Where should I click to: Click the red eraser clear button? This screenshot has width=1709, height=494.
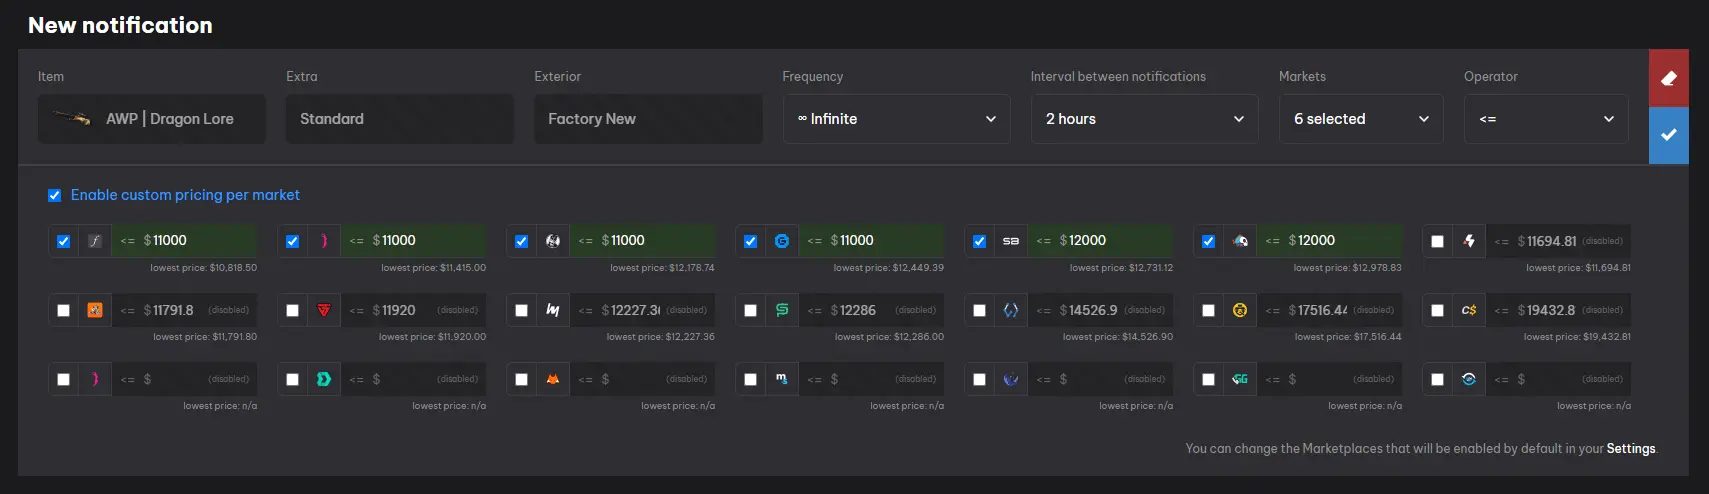click(1668, 78)
